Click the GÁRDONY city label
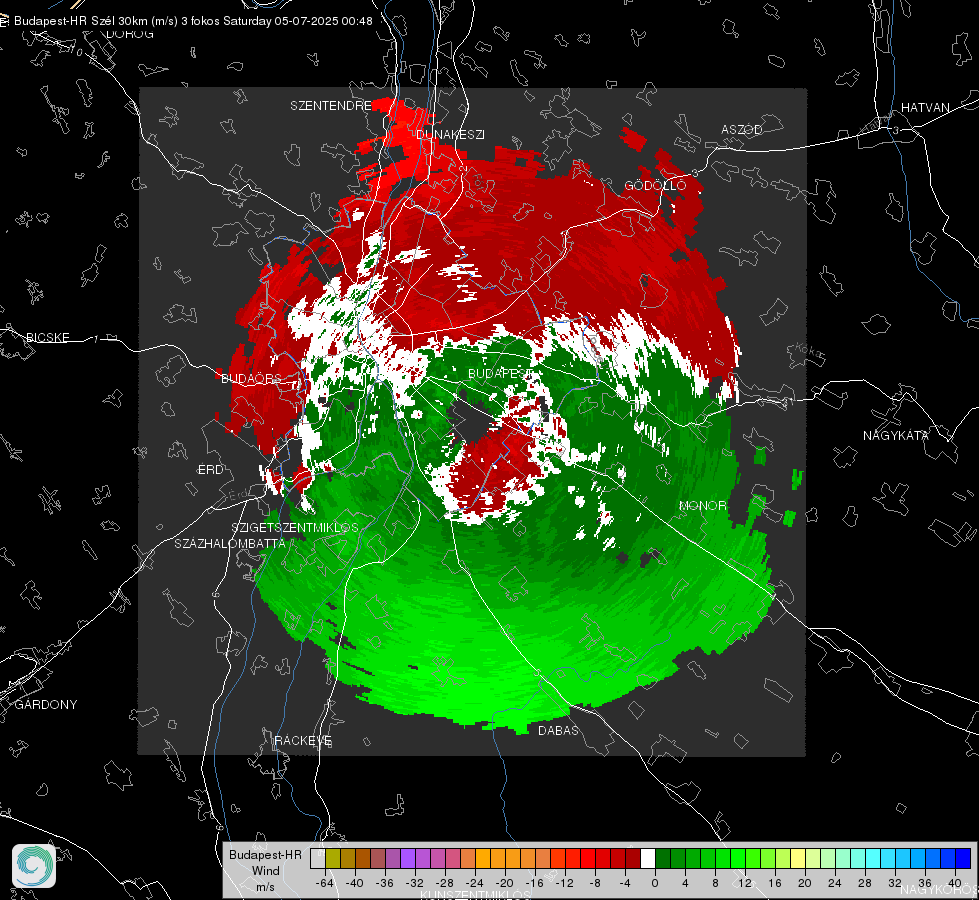Screen dimensions: 979x900 pyautogui.click(x=46, y=705)
